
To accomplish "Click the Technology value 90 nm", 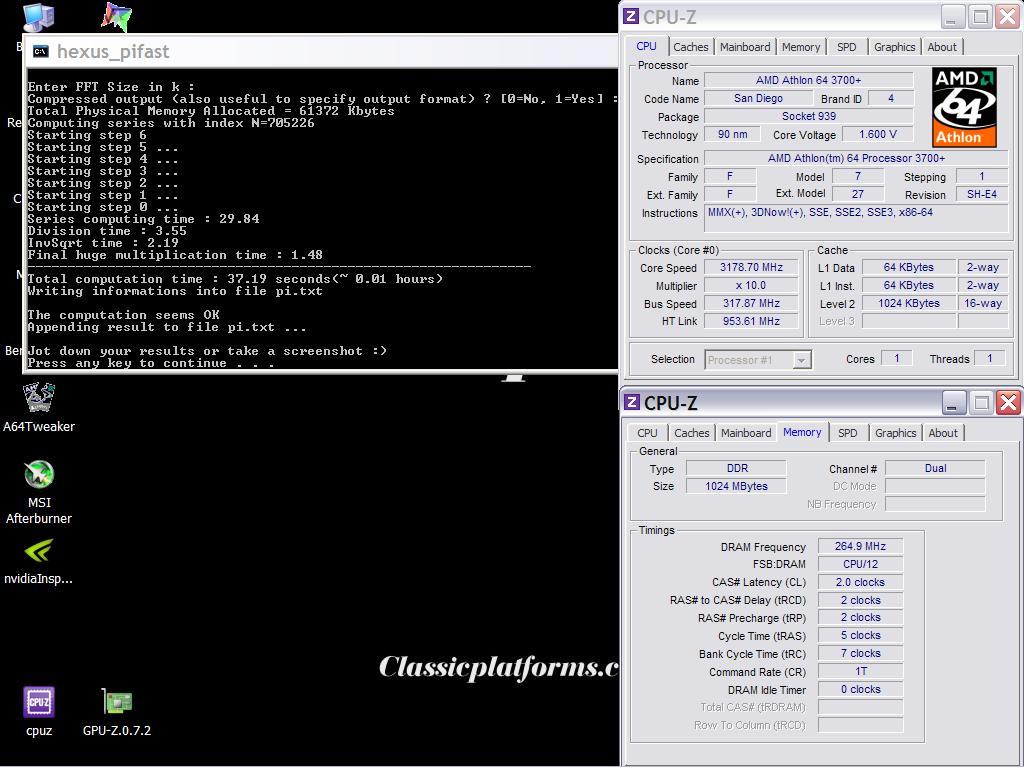I will 732,135.
